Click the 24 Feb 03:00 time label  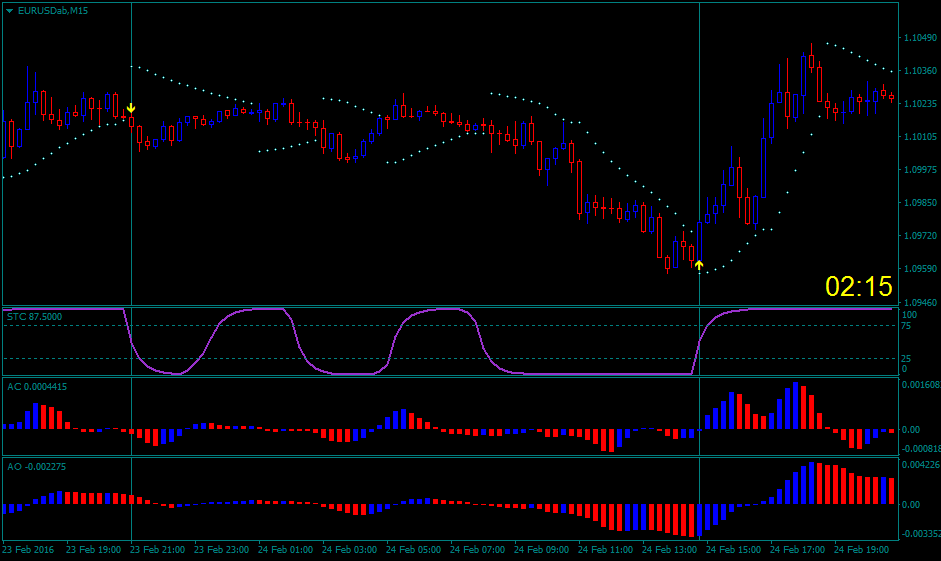click(349, 549)
